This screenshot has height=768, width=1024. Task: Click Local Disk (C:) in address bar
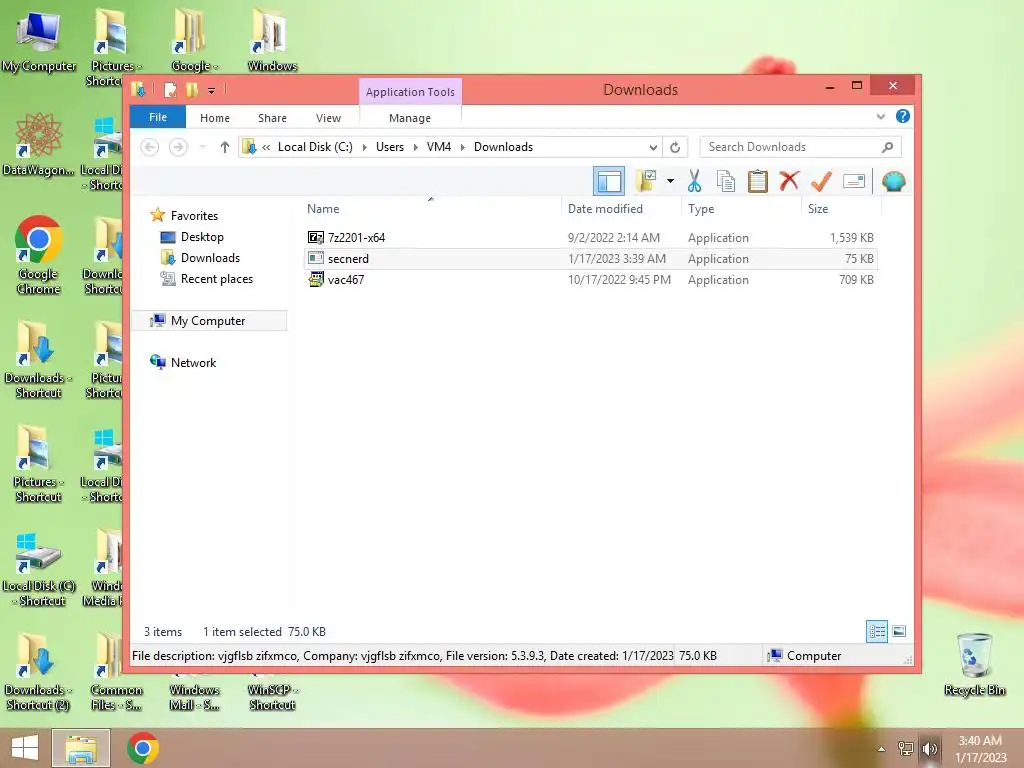315,147
